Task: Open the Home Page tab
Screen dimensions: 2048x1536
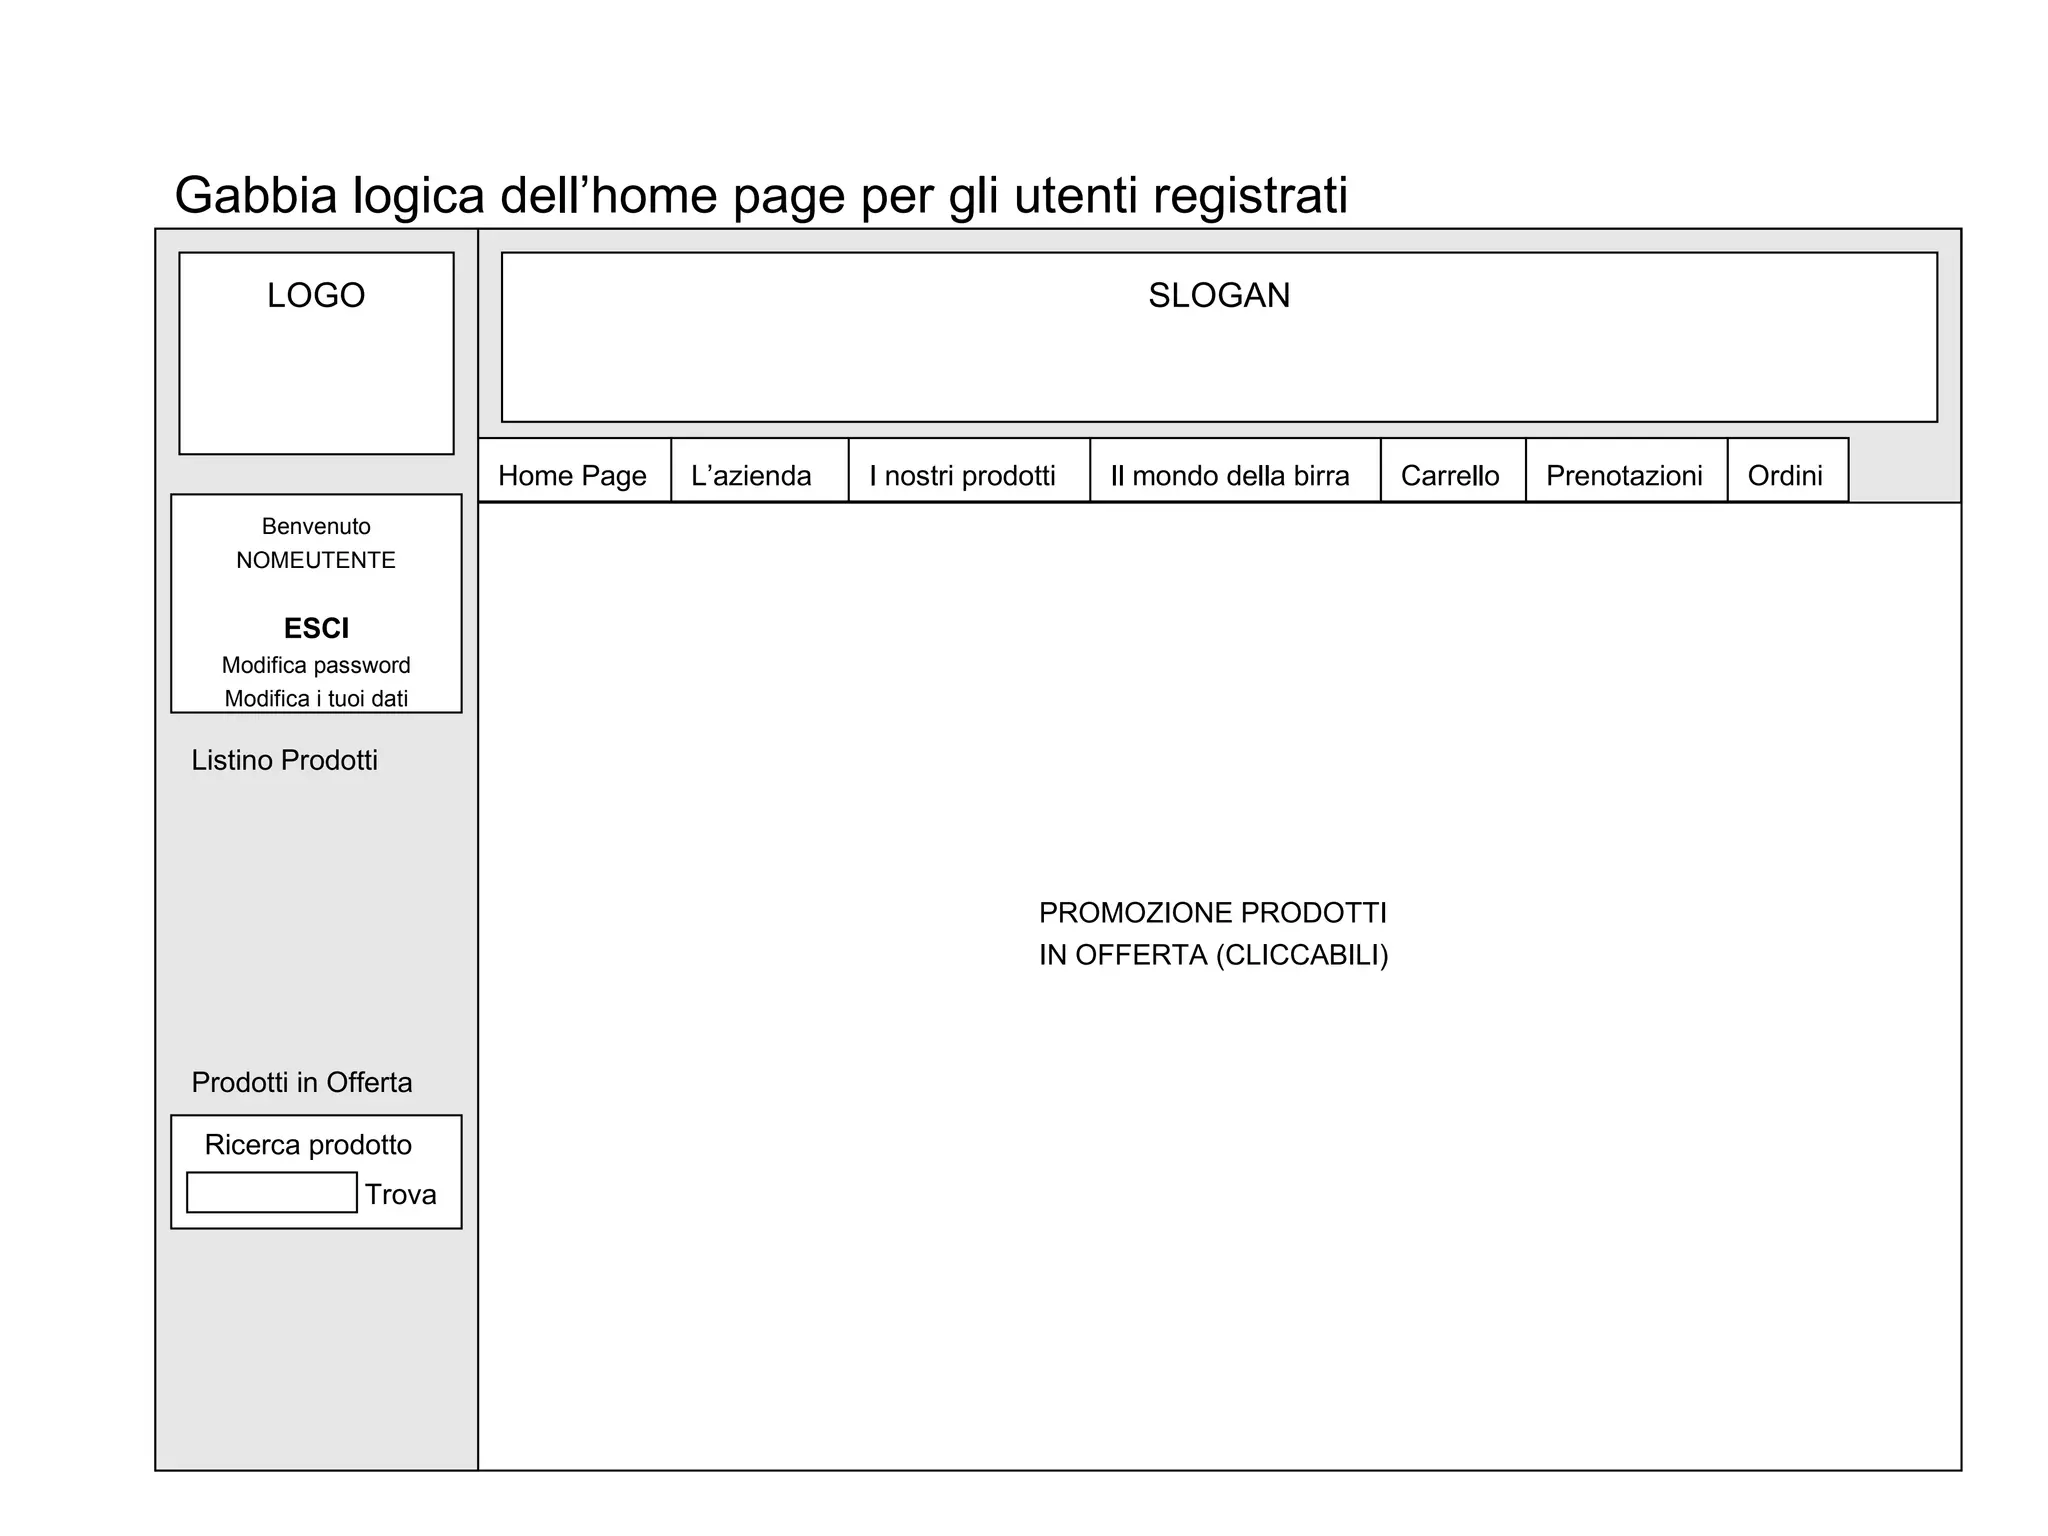Action: (x=573, y=475)
